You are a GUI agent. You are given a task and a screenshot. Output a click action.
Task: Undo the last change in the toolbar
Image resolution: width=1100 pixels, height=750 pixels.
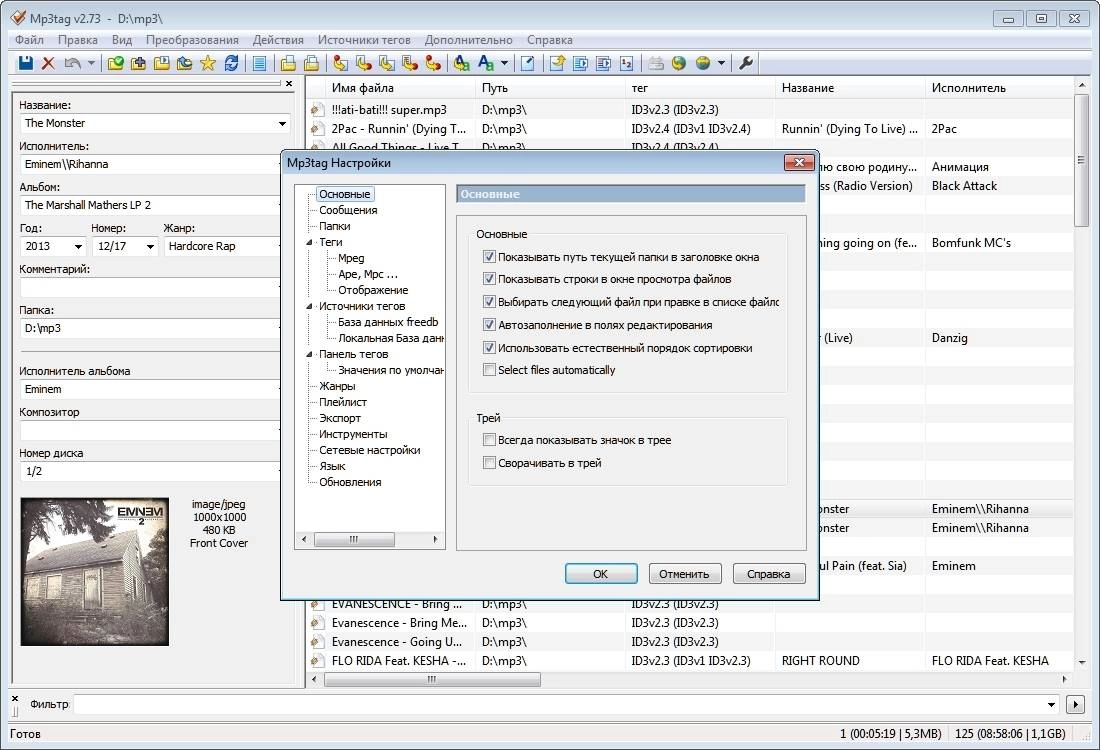72,63
